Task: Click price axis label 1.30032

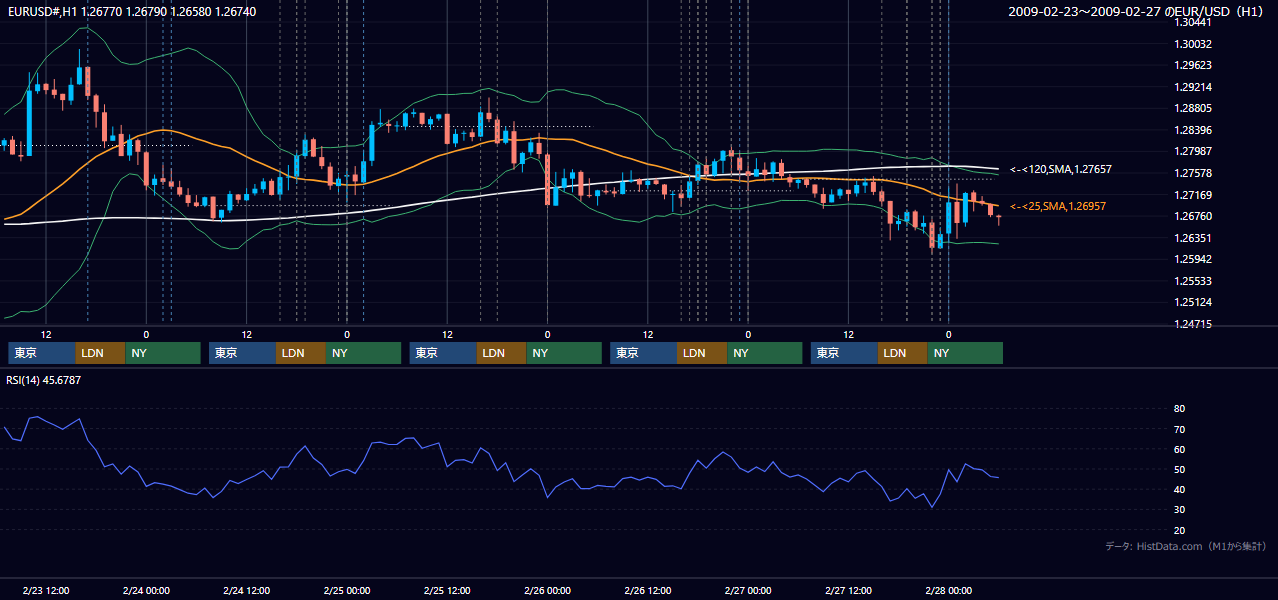Action: (x=1193, y=44)
